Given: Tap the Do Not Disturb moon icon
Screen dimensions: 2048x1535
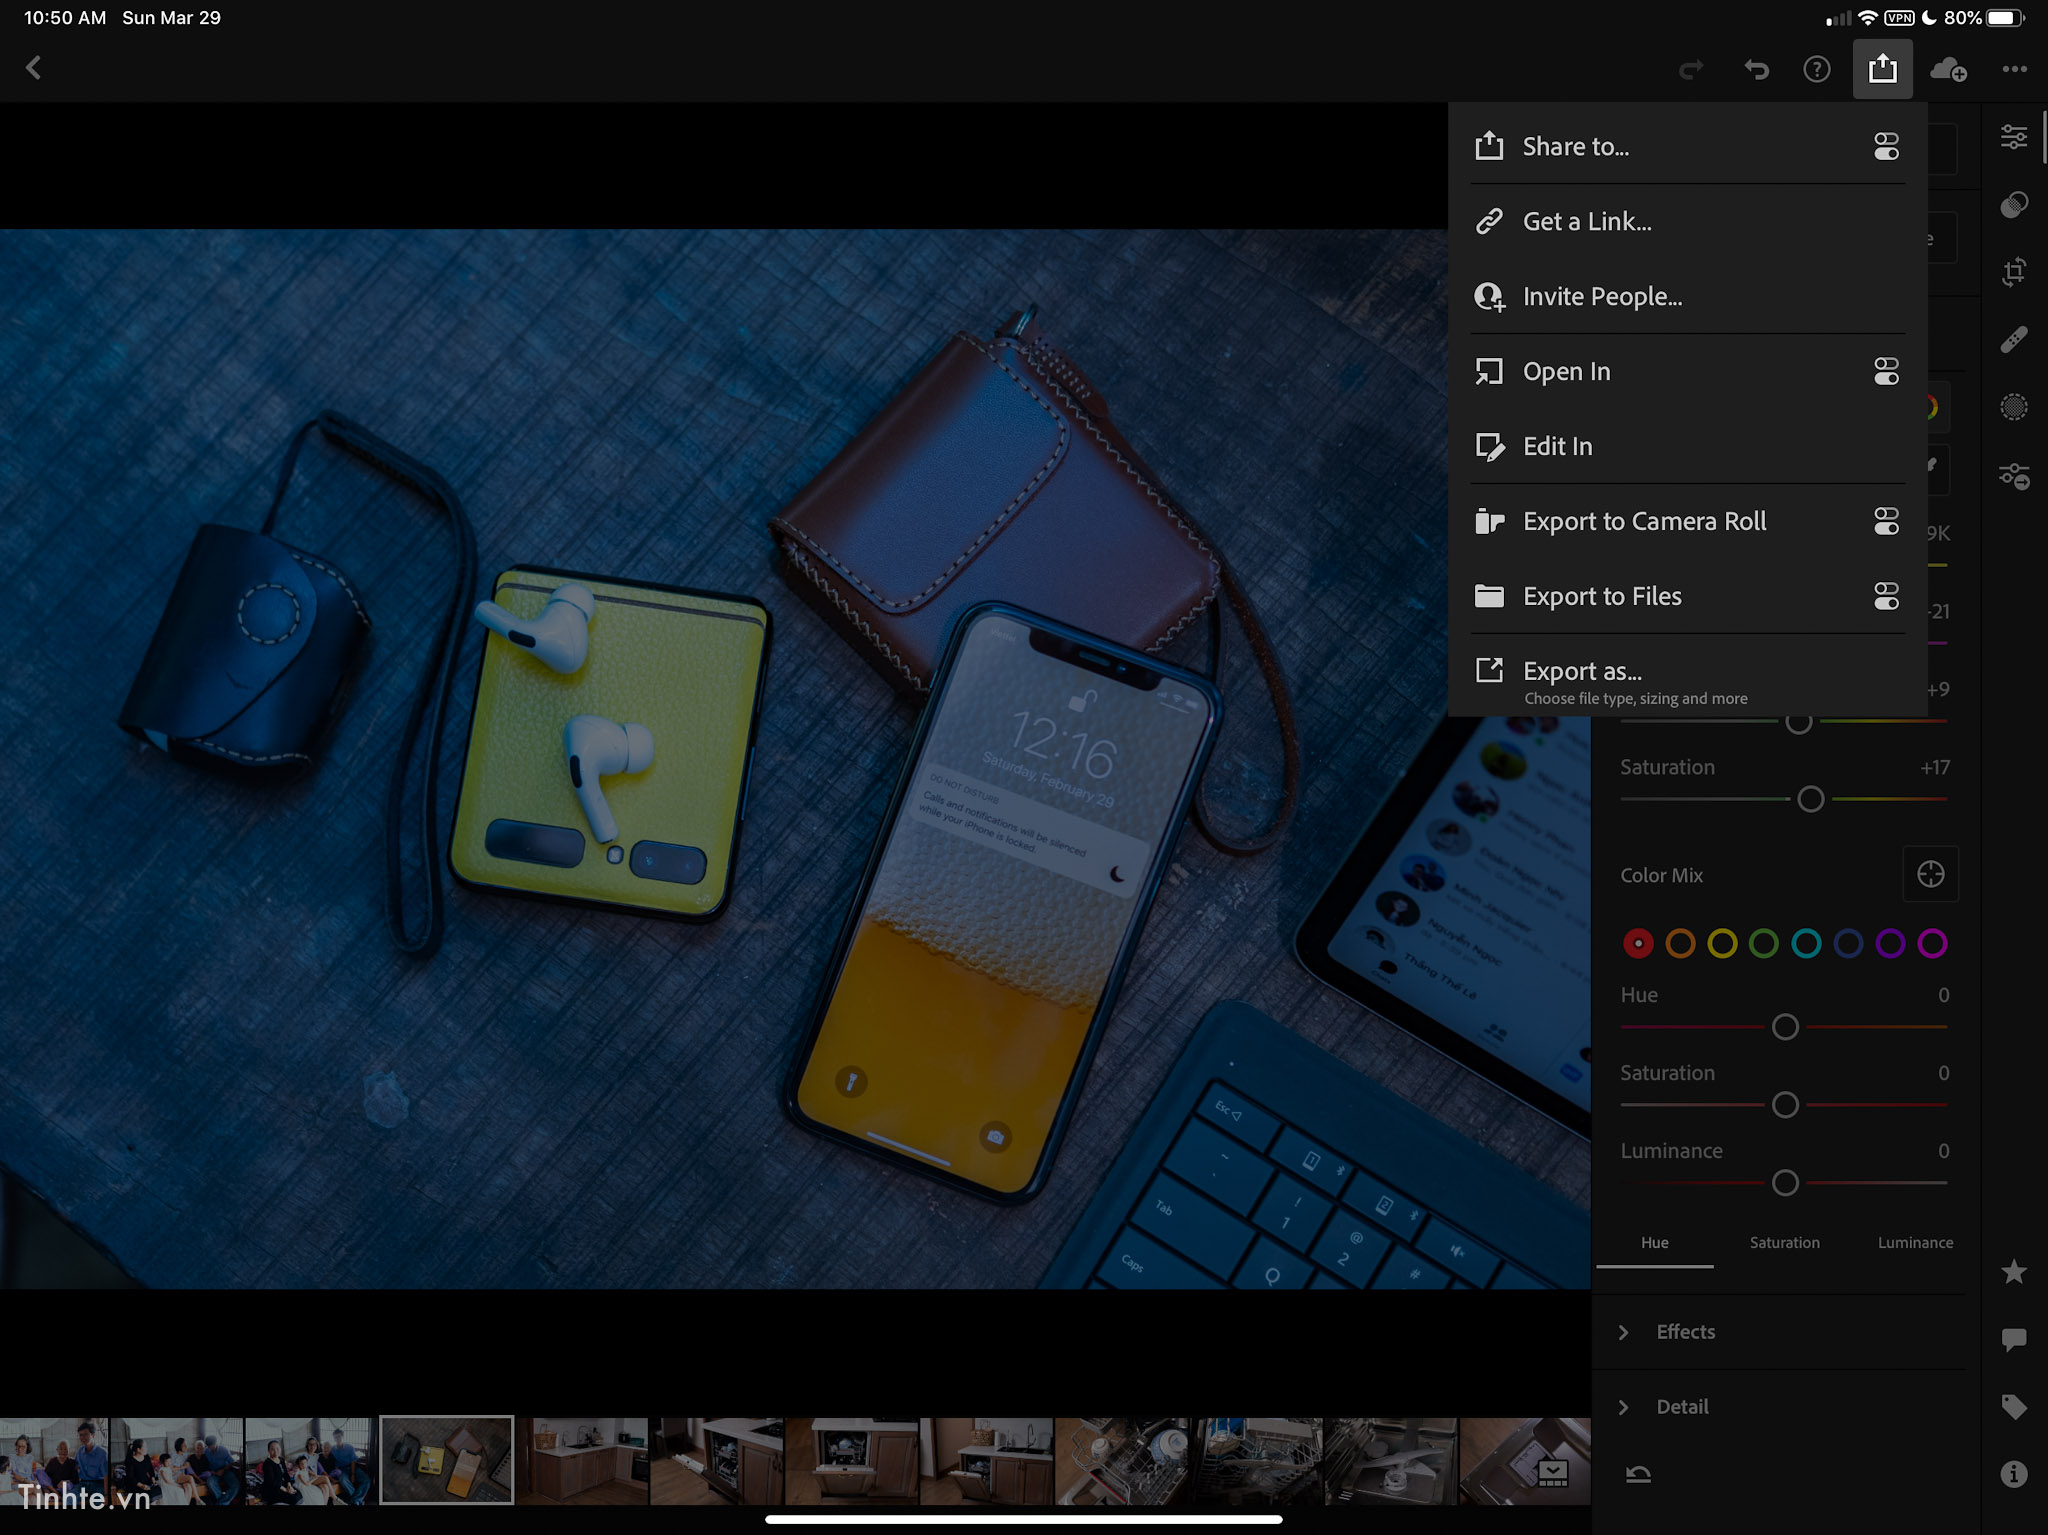Looking at the screenshot, I should (x=1929, y=18).
